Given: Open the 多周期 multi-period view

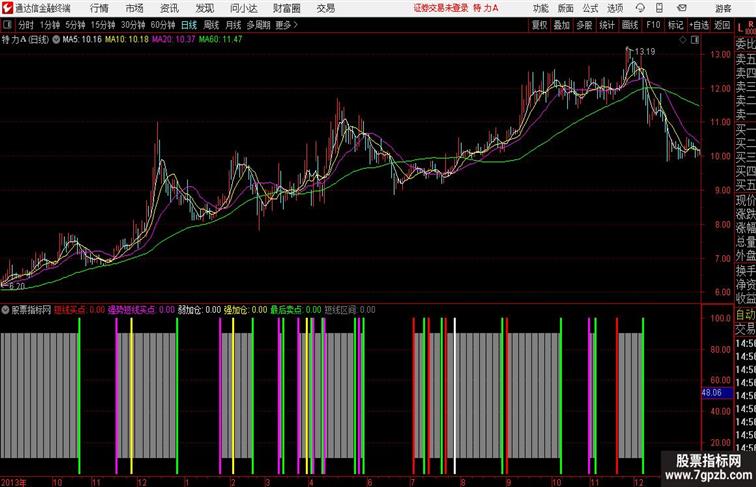Looking at the screenshot, I should pyautogui.click(x=258, y=25).
